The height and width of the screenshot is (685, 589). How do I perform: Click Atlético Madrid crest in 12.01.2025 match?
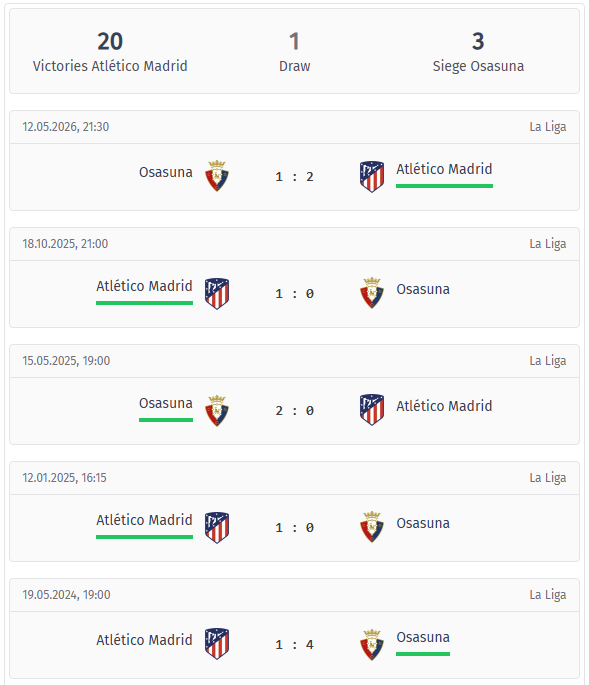point(217,527)
